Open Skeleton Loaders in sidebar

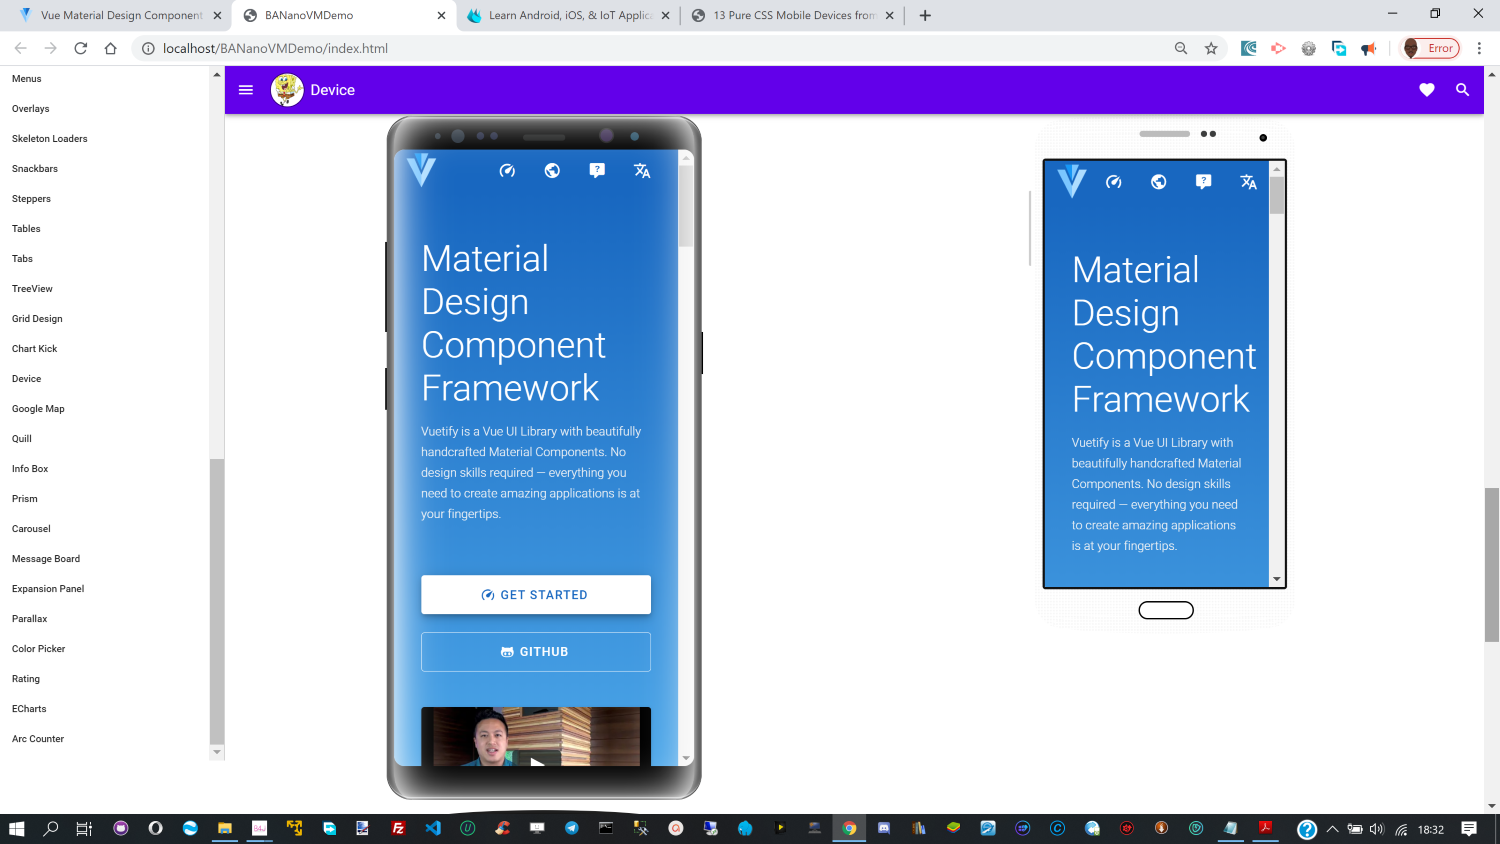coord(50,139)
